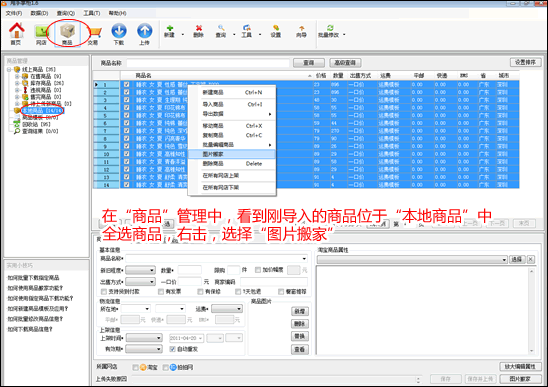Expand the 新建 toolbar dropdown arrow
This screenshot has height=387, width=548.
point(183,35)
